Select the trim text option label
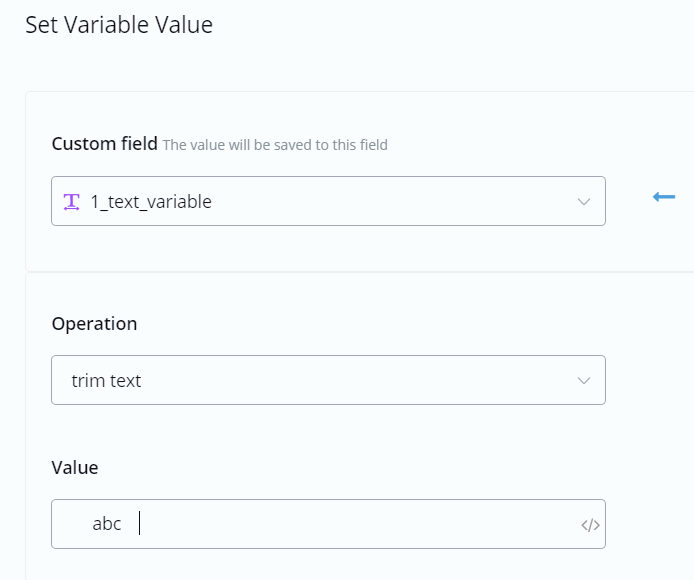 [x=106, y=381]
